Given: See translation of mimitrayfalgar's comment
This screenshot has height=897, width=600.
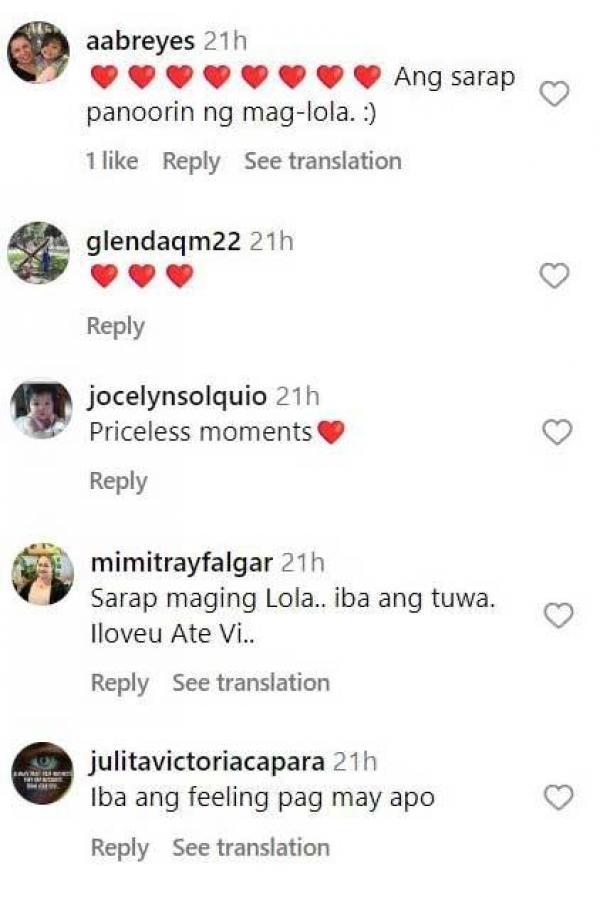Looking at the screenshot, I should coord(251,683).
